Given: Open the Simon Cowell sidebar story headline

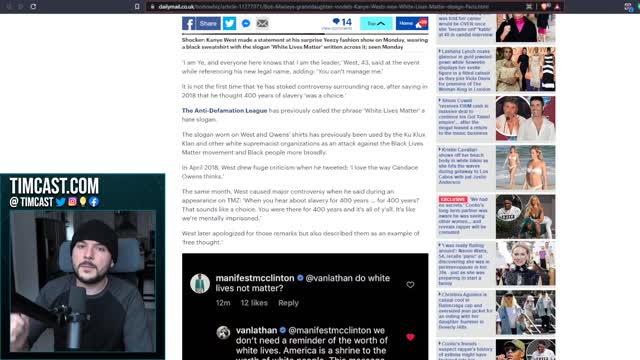Looking at the screenshot, I should click(464, 117).
